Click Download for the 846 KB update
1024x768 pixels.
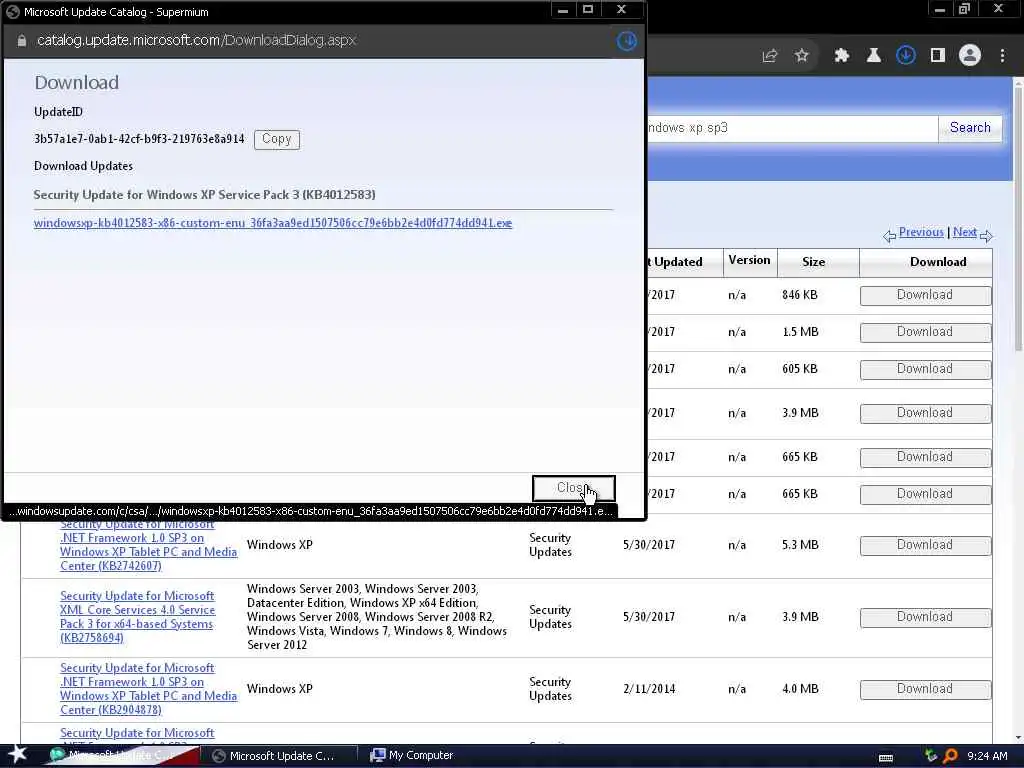click(x=925, y=295)
